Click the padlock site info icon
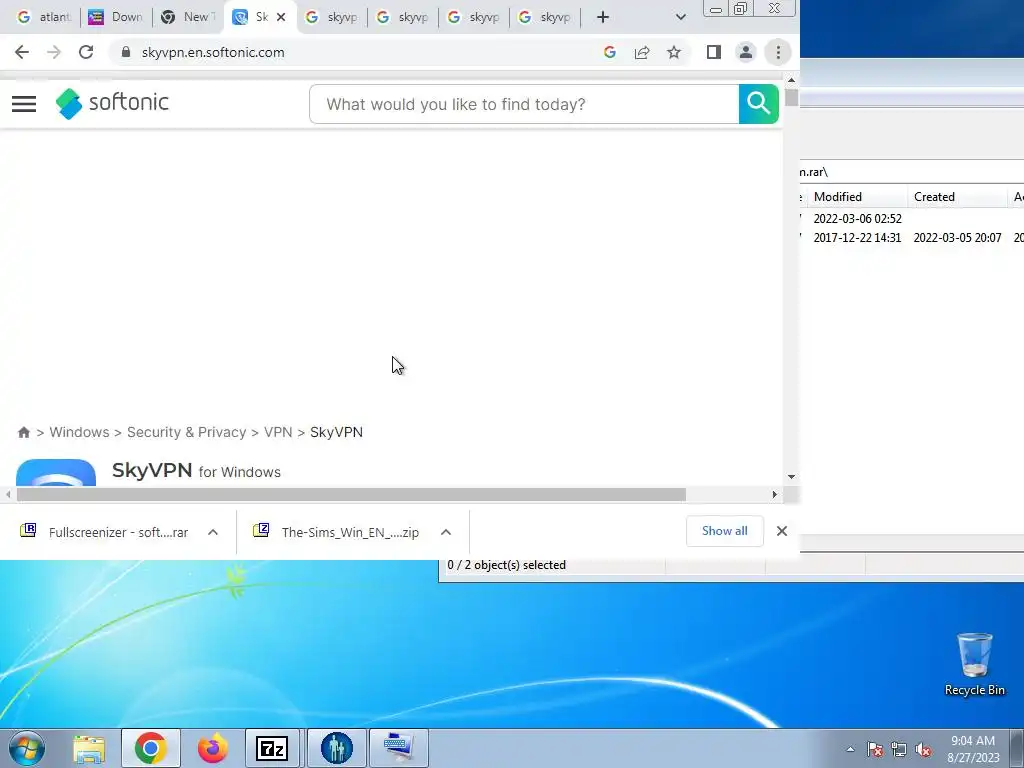 [x=126, y=52]
